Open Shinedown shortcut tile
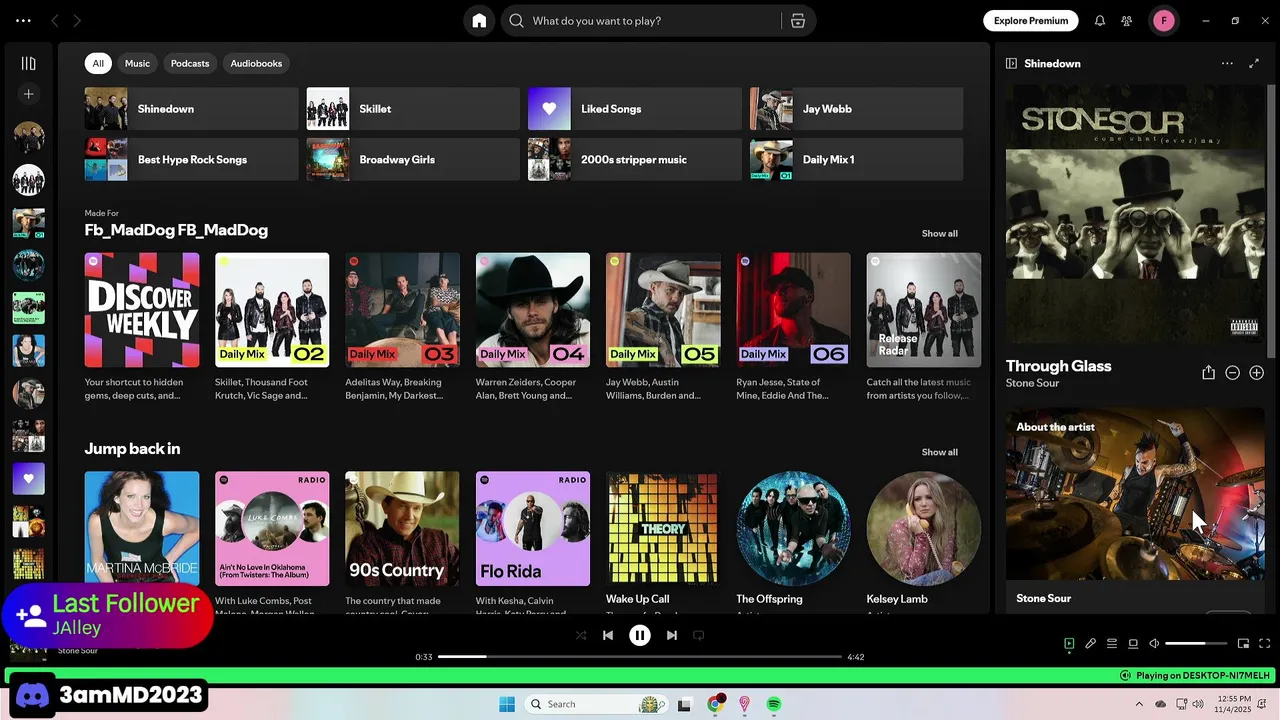This screenshot has height=720, width=1280. tap(192, 109)
